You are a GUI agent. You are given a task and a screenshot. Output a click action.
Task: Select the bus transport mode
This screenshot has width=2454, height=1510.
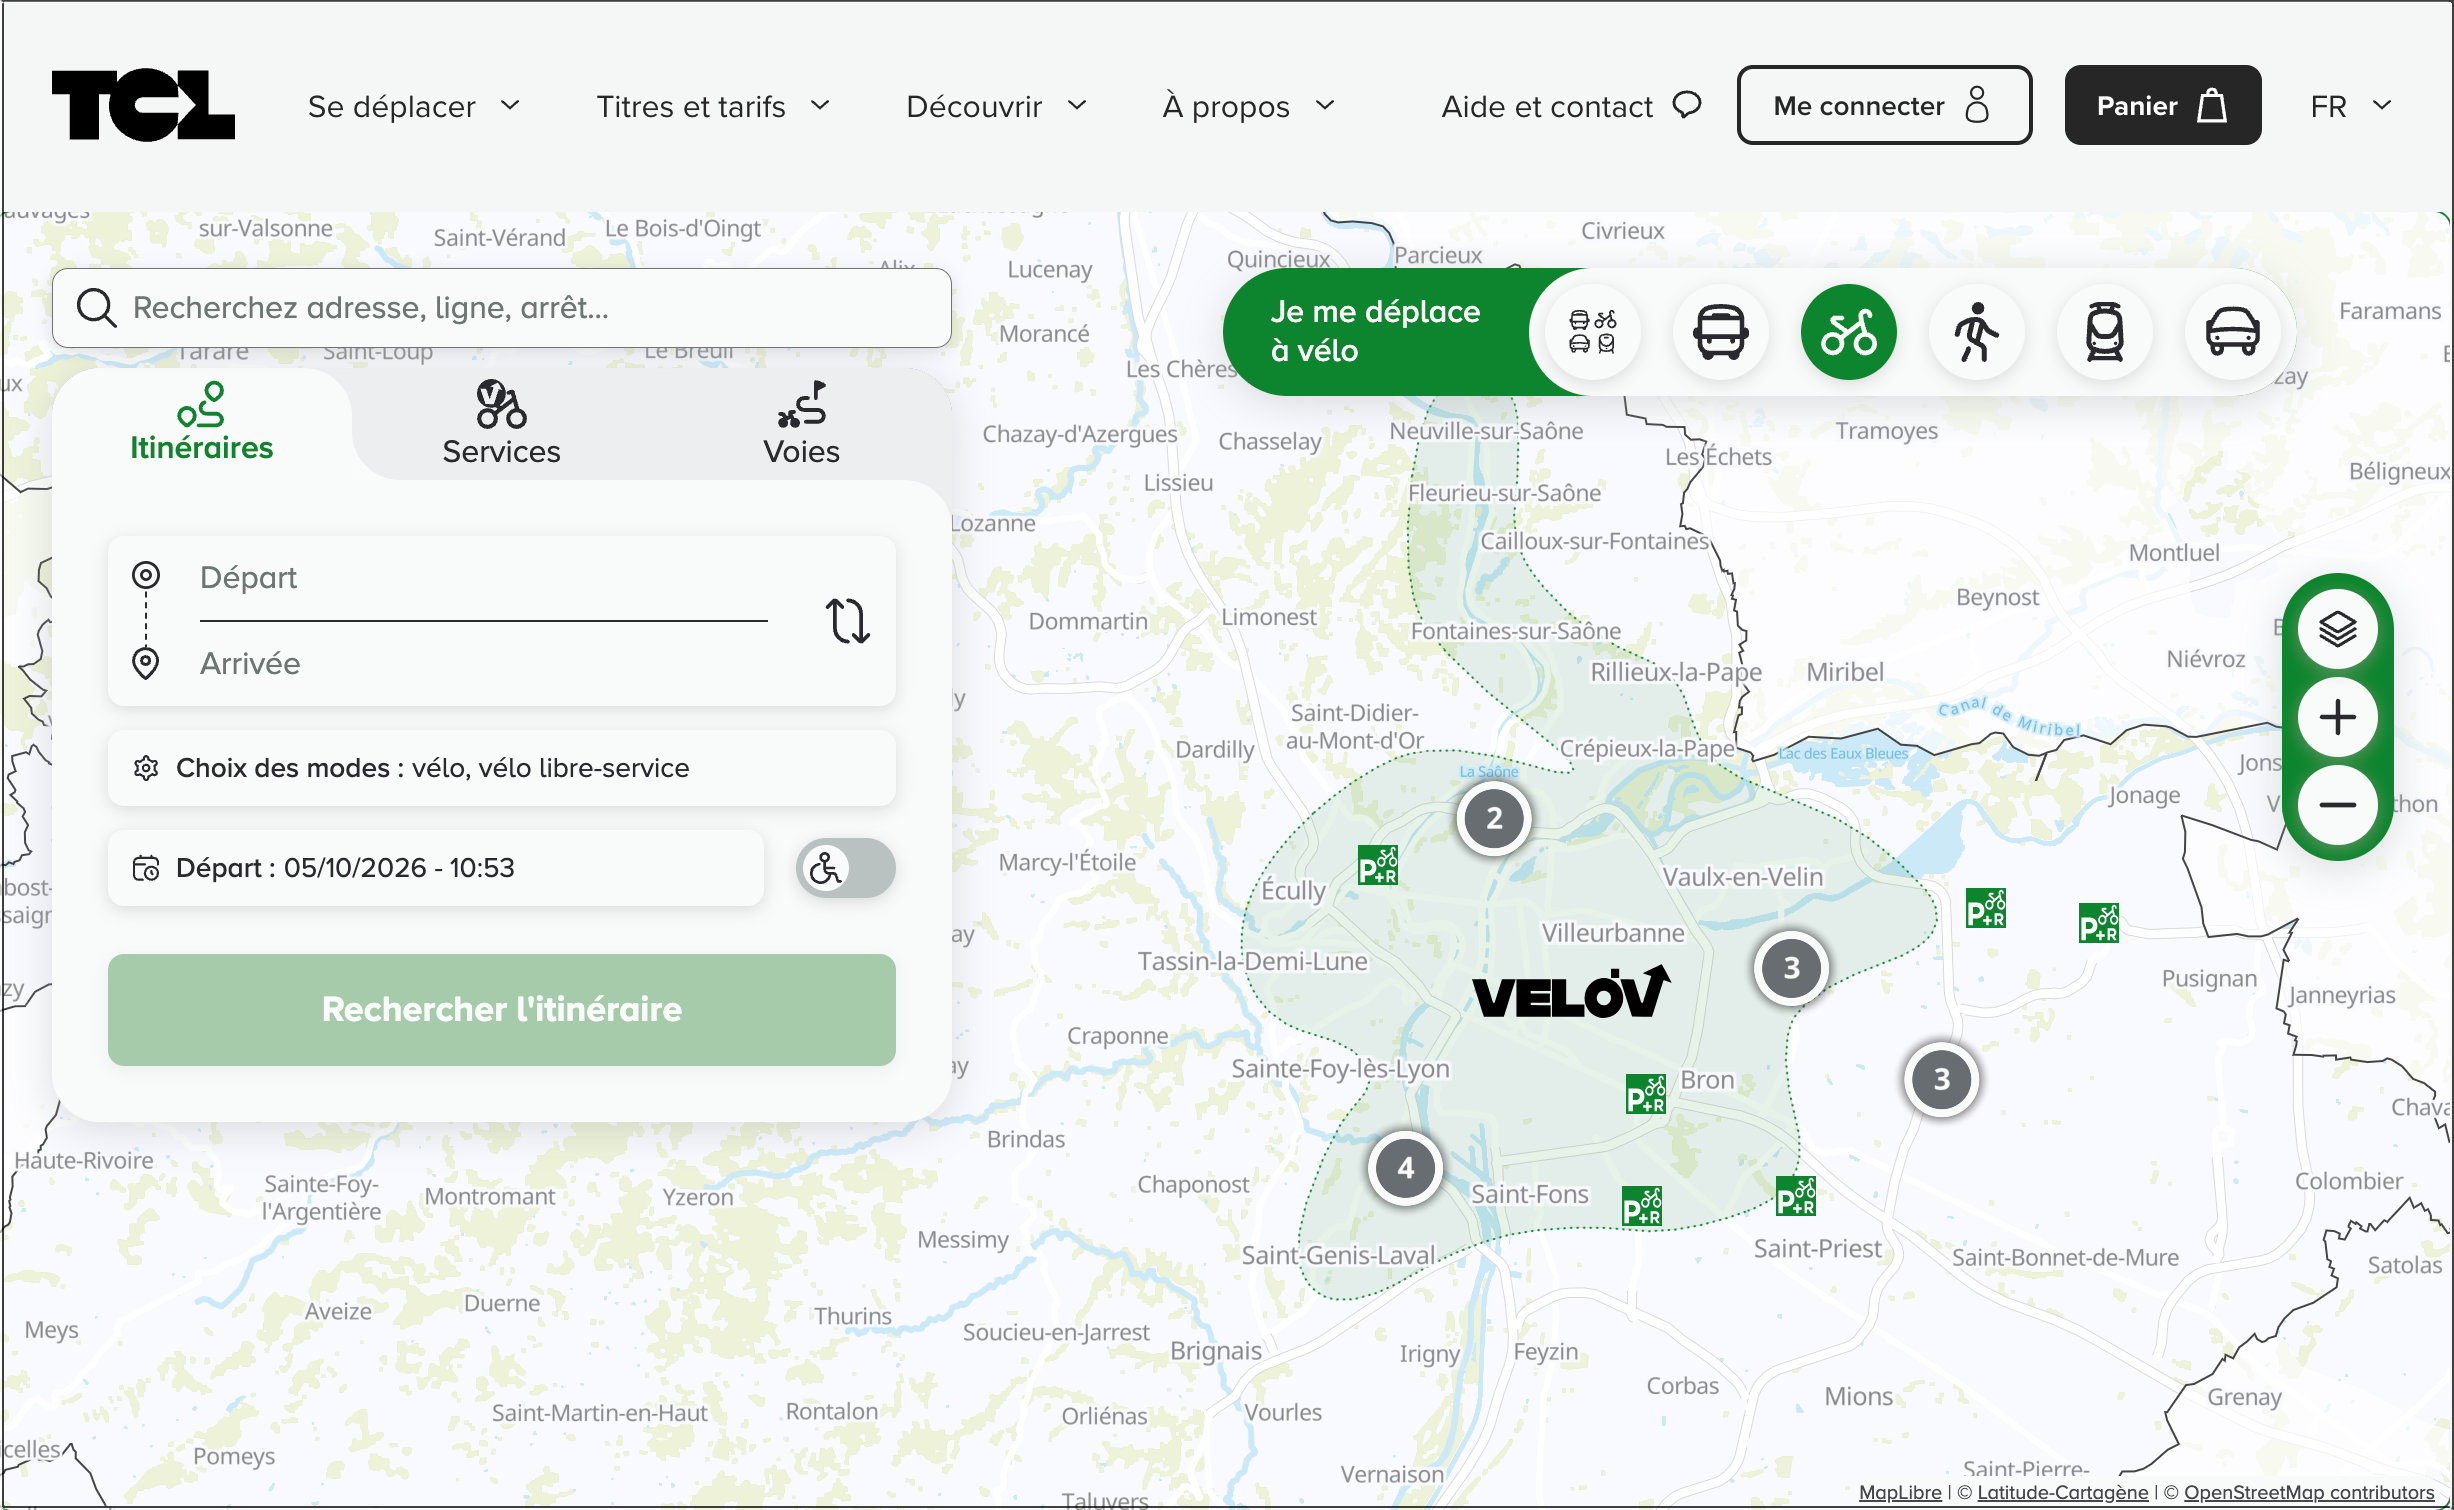pos(1720,332)
